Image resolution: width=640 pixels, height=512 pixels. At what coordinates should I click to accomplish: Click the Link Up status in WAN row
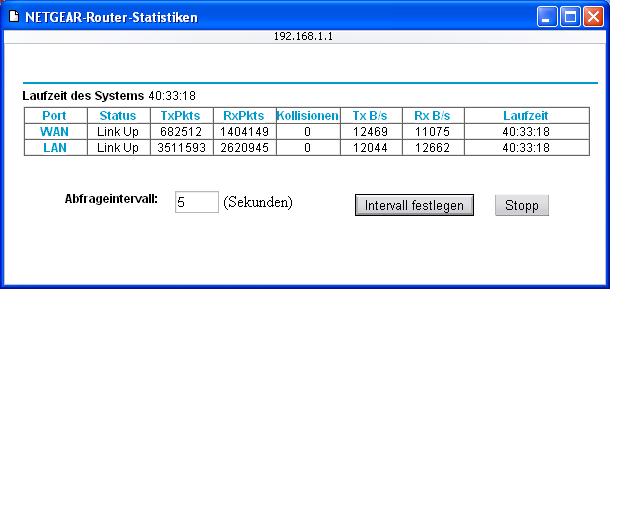(118, 132)
